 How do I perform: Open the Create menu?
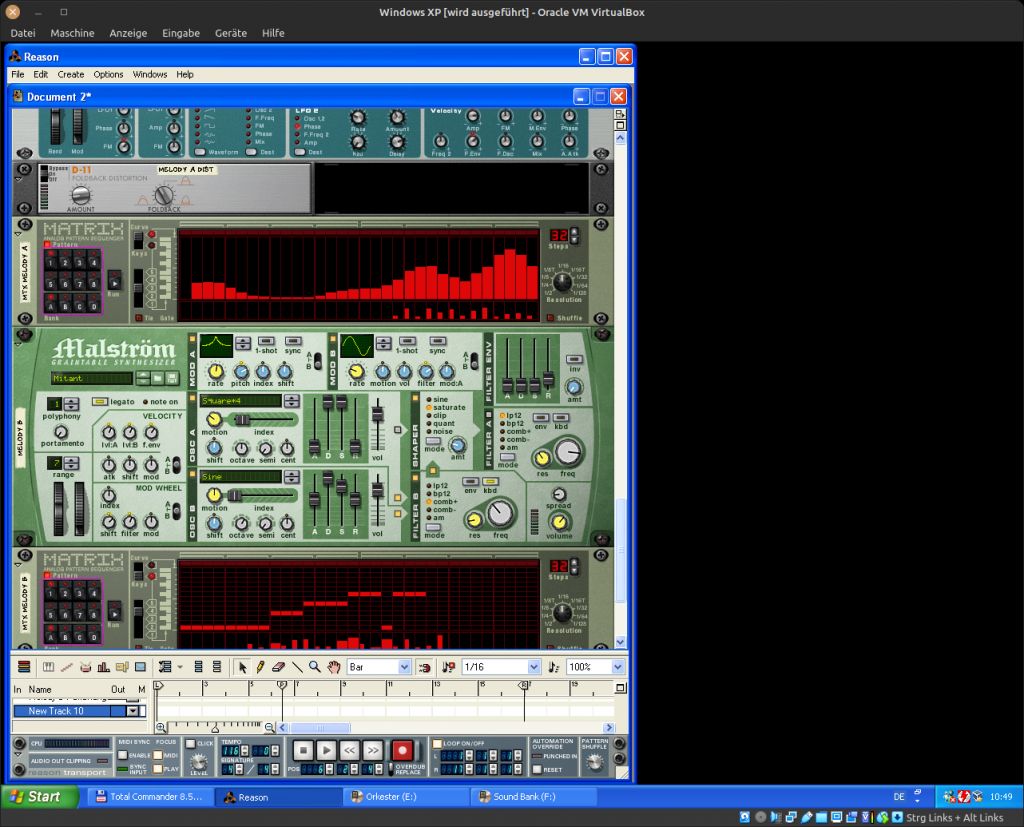[x=71, y=74]
